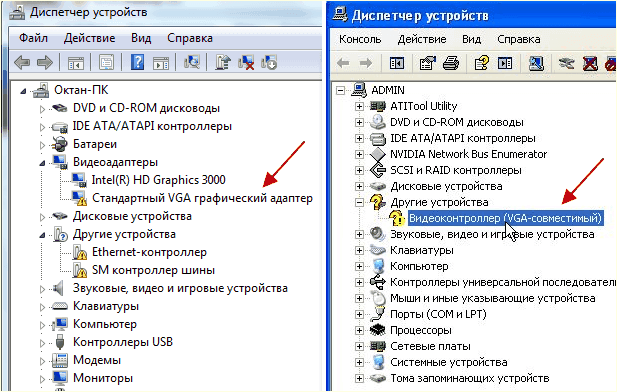
Task: Expand DVD и CD-ROM дисководы in the left window
Action: (x=42, y=109)
